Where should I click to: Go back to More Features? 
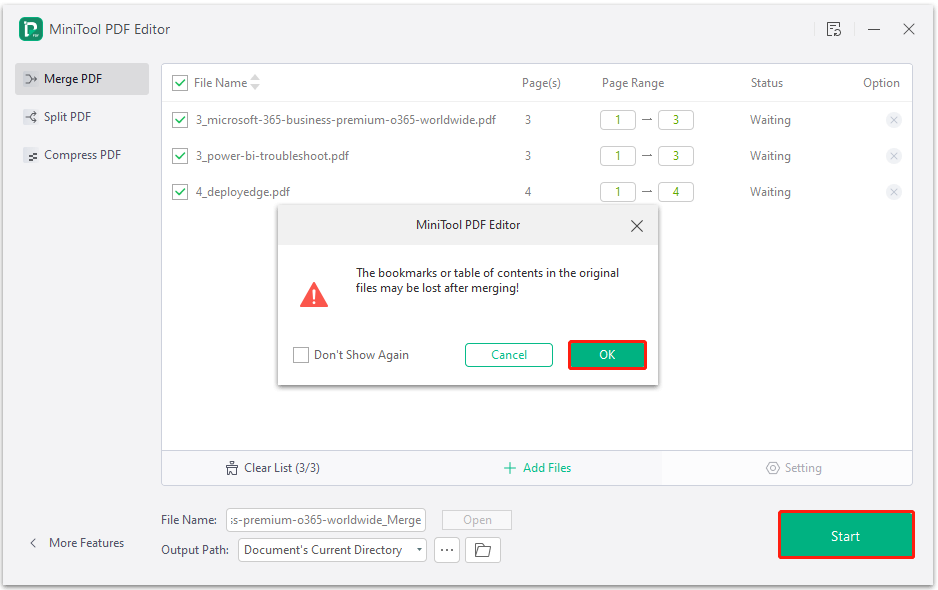tap(77, 543)
